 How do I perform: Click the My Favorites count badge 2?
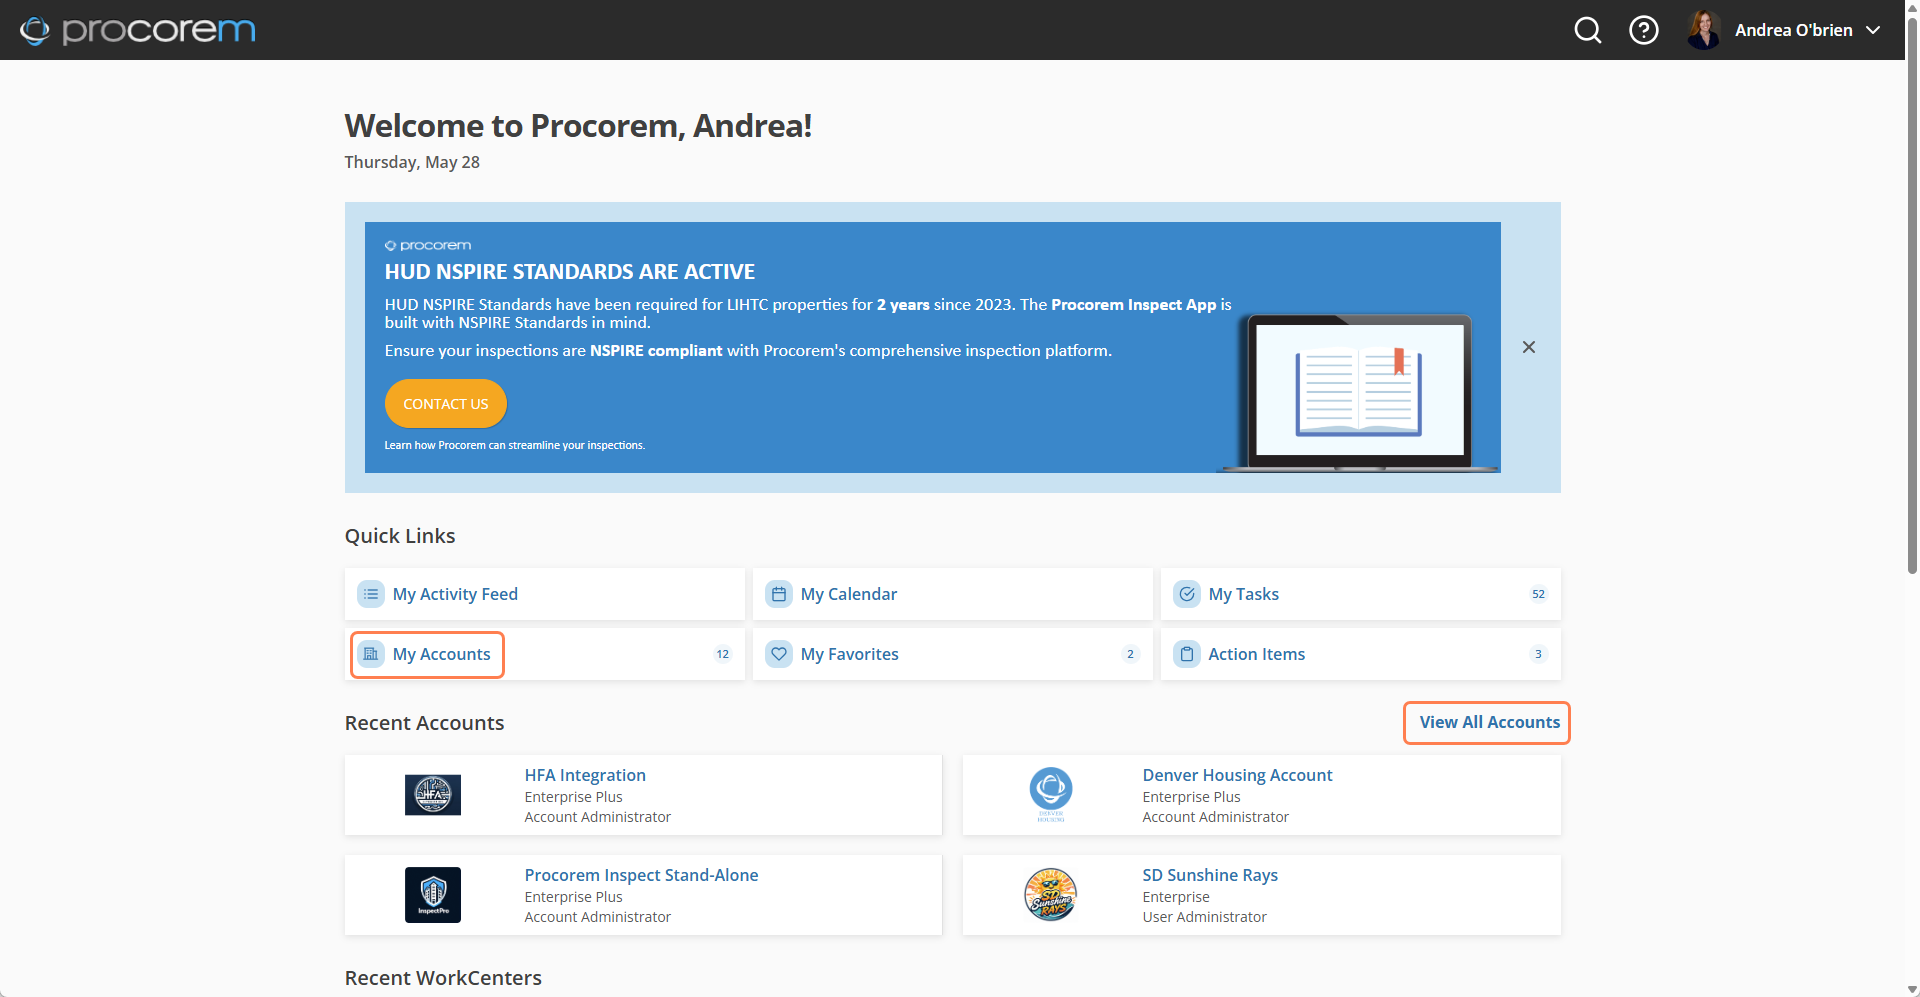point(1130,654)
